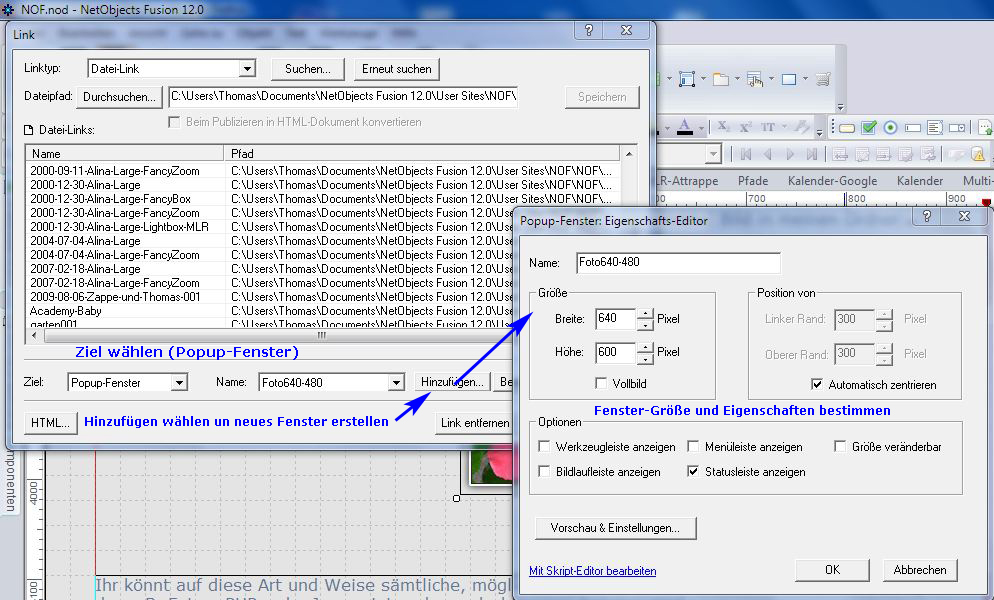Select the forms radio button tool
994x600 pixels.
coord(890,128)
